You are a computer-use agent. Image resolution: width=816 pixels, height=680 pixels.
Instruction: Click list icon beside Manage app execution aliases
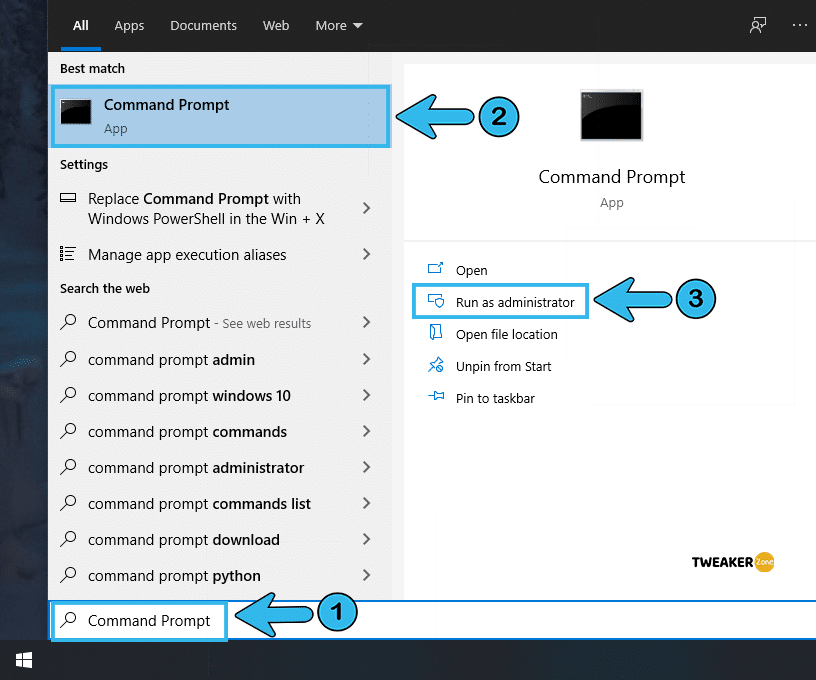[68, 253]
